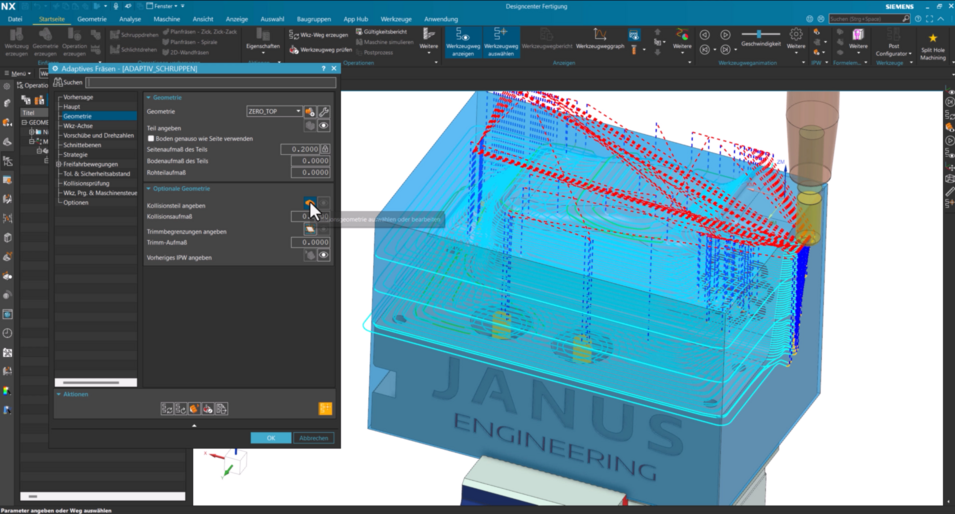955x514 pixels.
Task: Select Strategie in the dialog tree
Action: [x=76, y=155]
